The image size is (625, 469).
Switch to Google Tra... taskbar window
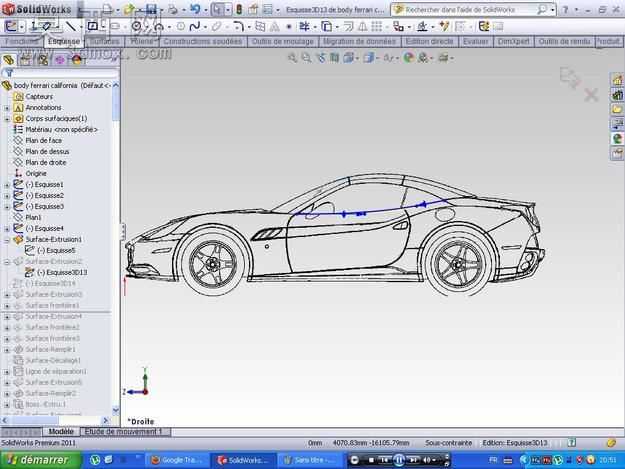click(x=177, y=460)
